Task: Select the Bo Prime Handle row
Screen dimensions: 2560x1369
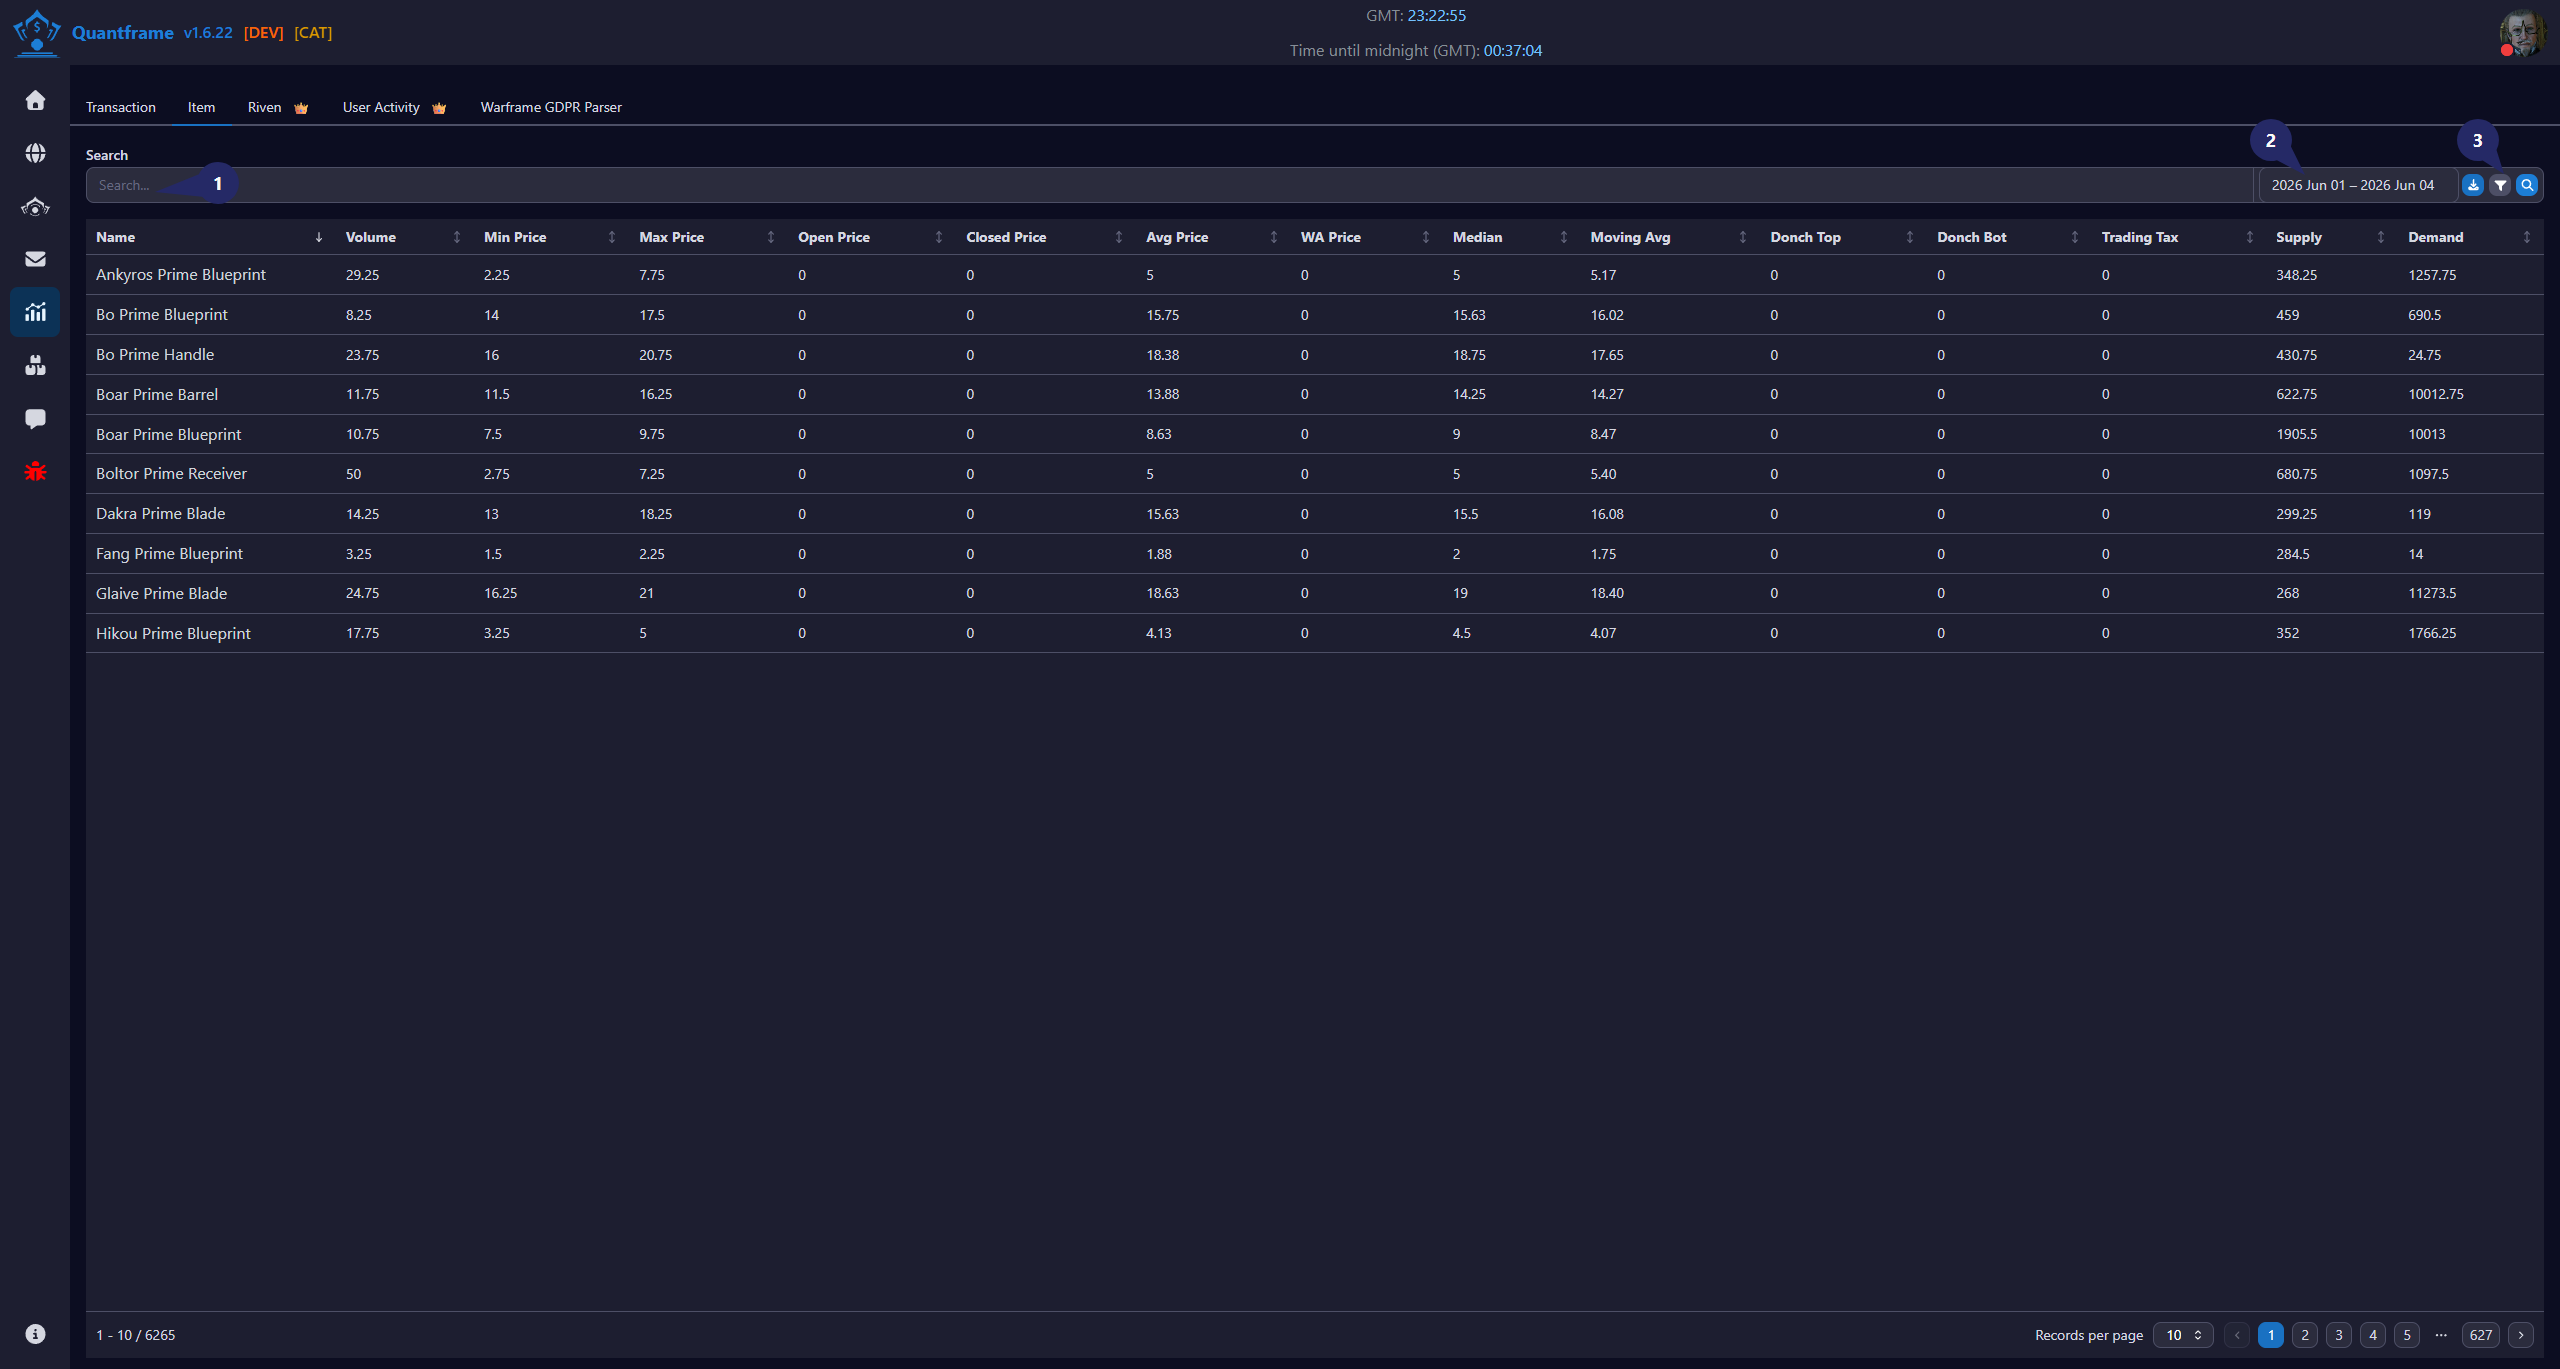Action: [x=1314, y=355]
